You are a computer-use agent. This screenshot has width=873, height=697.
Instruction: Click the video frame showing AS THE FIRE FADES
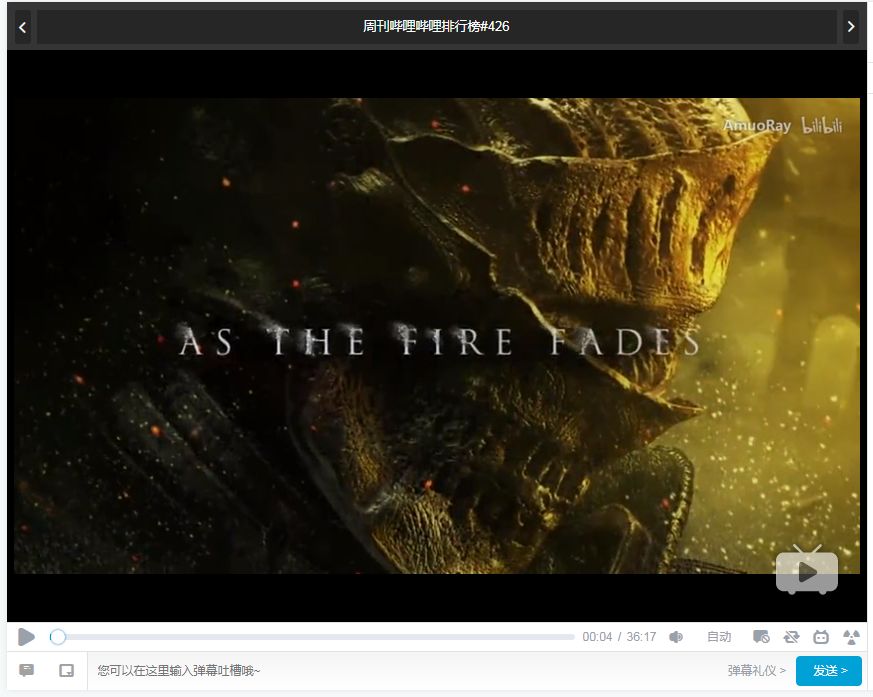point(437,336)
